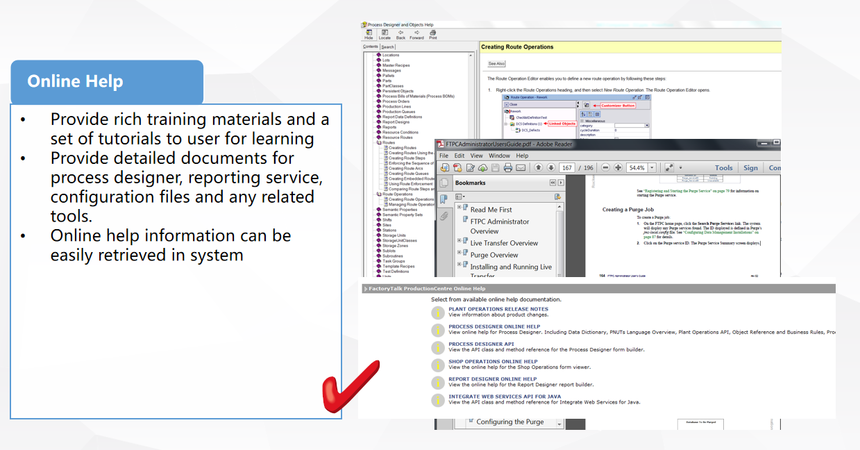
Task: Click the Locate icon in the help toolbar
Action: [384, 35]
